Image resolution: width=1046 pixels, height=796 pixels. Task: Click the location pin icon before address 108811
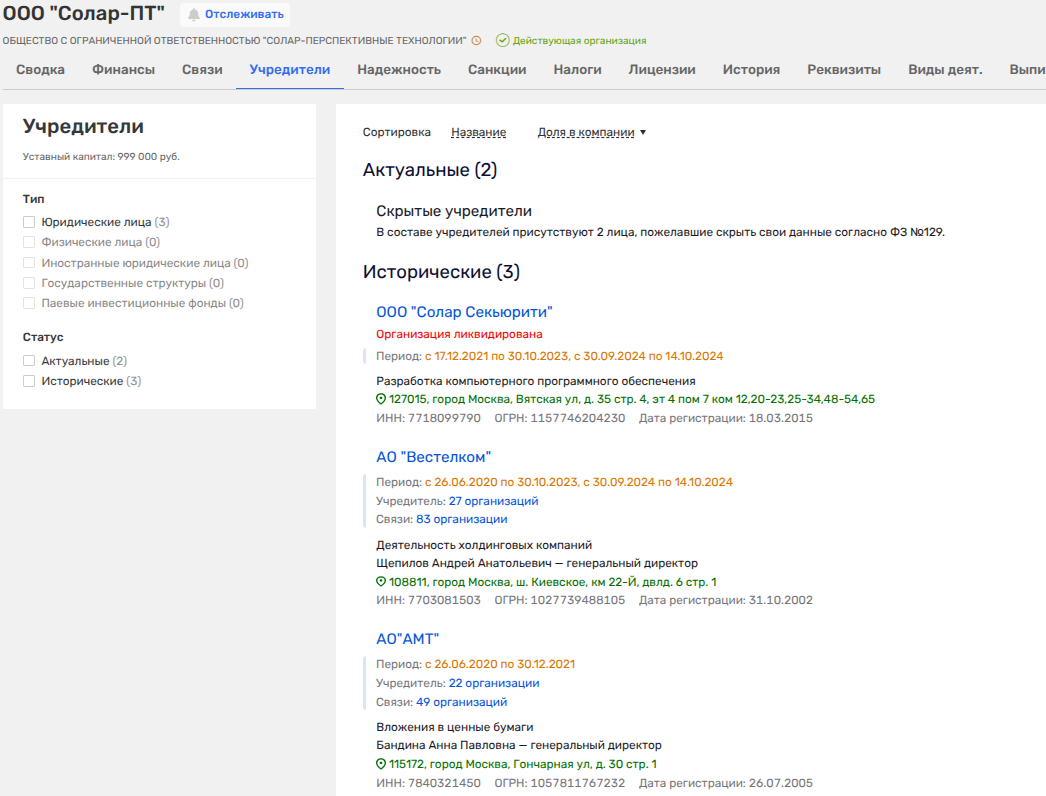pos(381,582)
